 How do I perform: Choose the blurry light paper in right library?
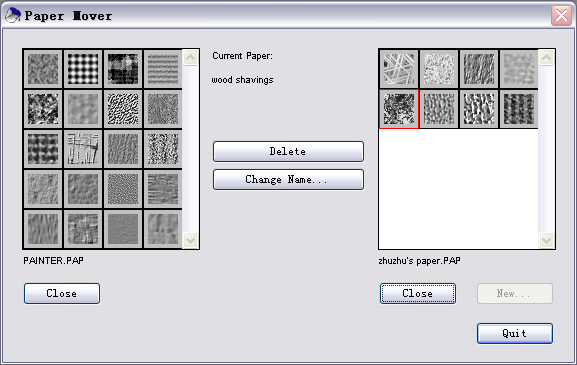coord(519,69)
